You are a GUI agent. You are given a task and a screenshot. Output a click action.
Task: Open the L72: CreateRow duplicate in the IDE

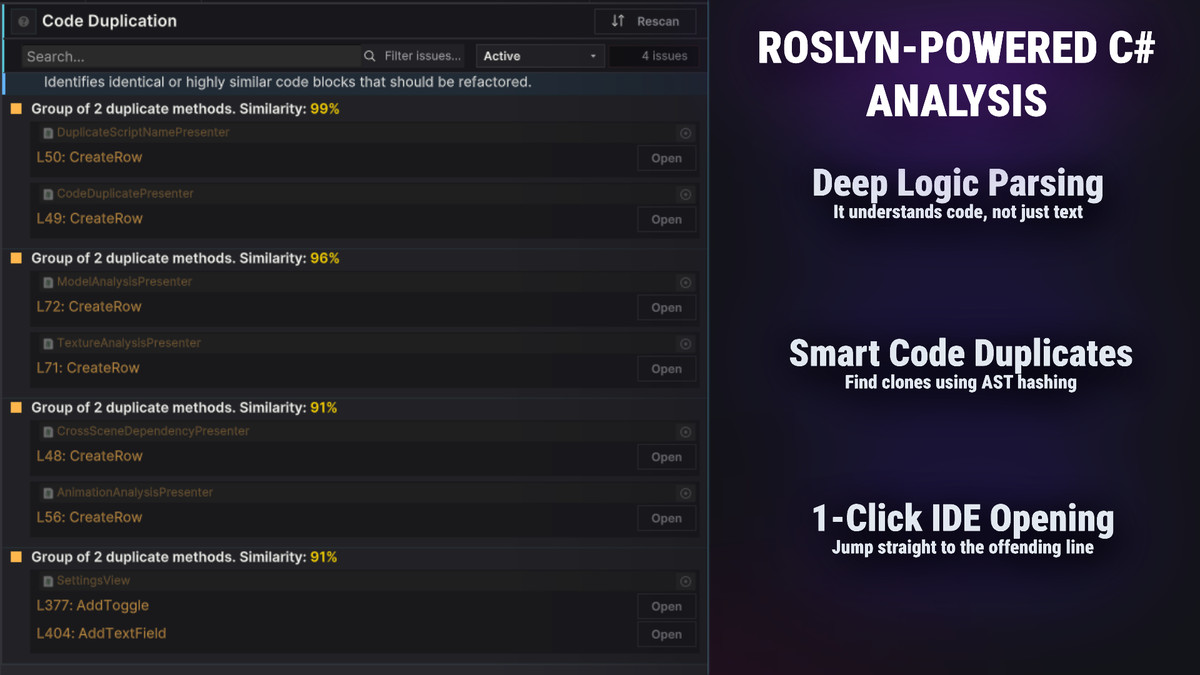[667, 307]
